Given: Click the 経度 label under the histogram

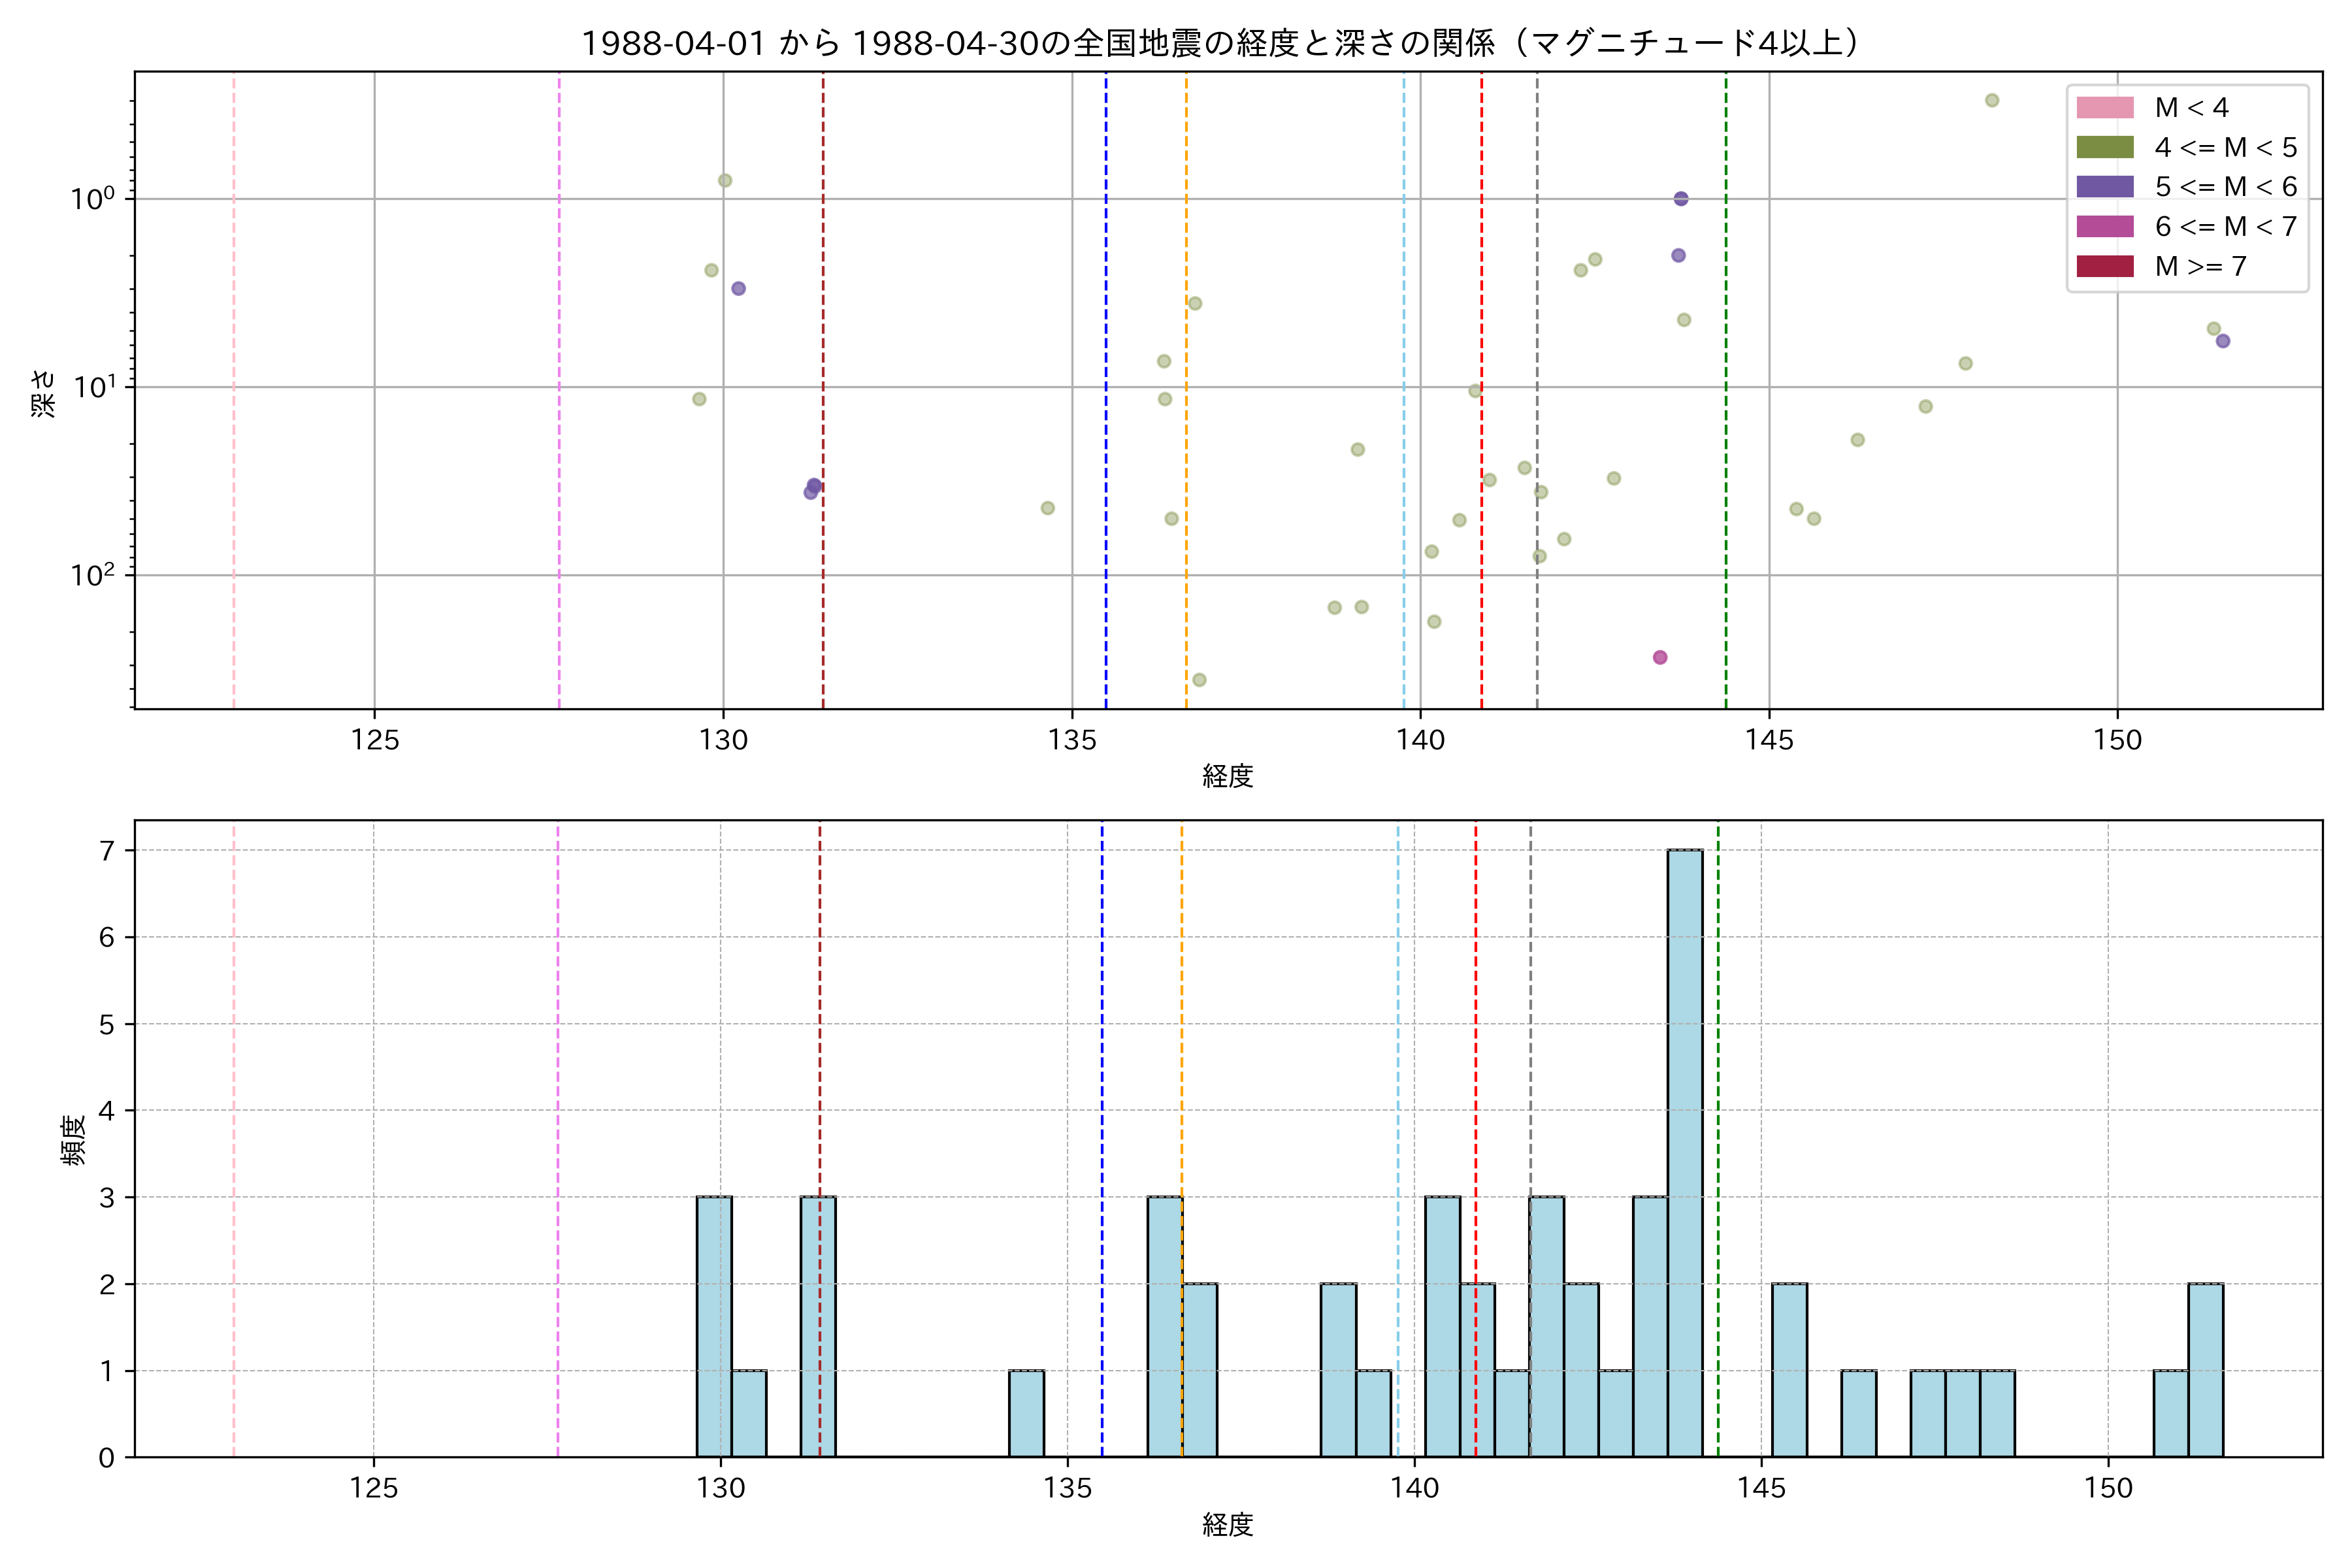Looking at the screenshot, I should (x=1228, y=1525).
